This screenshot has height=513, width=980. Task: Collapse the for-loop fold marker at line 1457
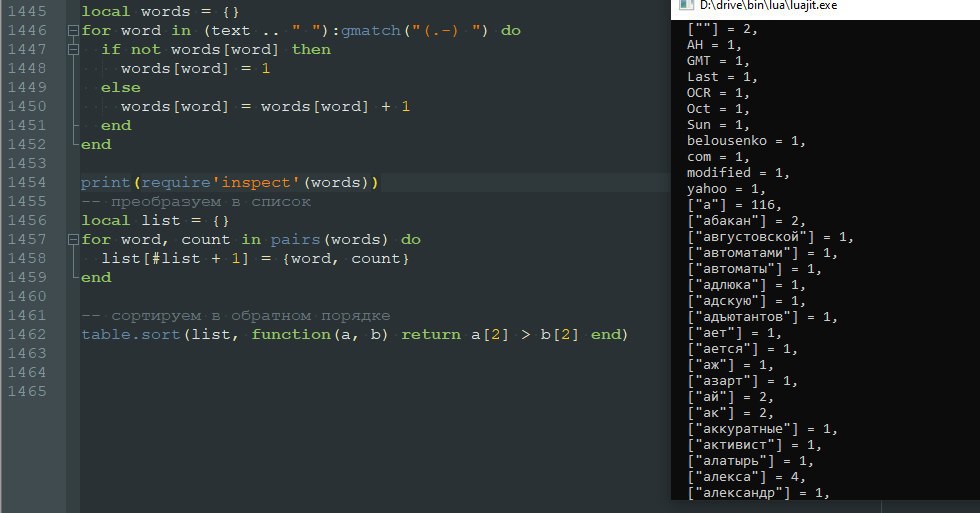click(x=73, y=239)
